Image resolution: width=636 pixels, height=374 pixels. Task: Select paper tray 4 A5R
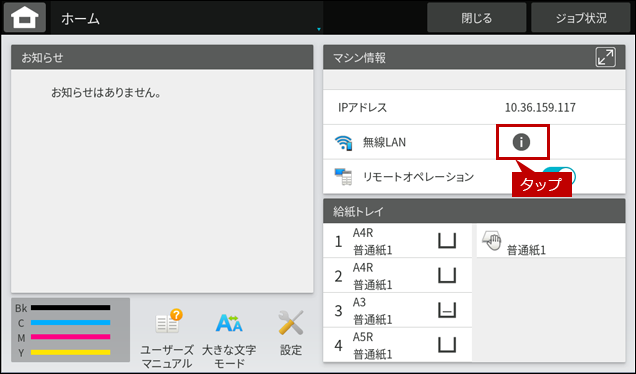click(398, 345)
